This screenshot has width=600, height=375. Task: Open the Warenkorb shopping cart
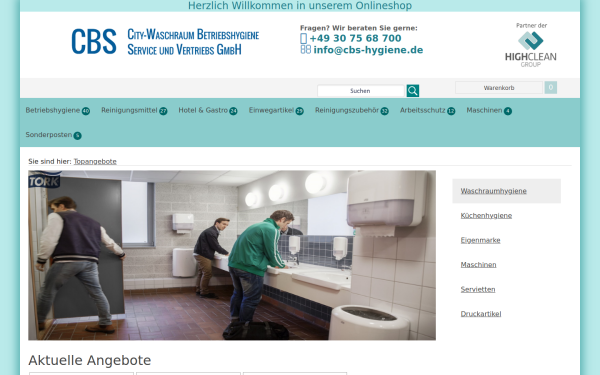(499, 88)
